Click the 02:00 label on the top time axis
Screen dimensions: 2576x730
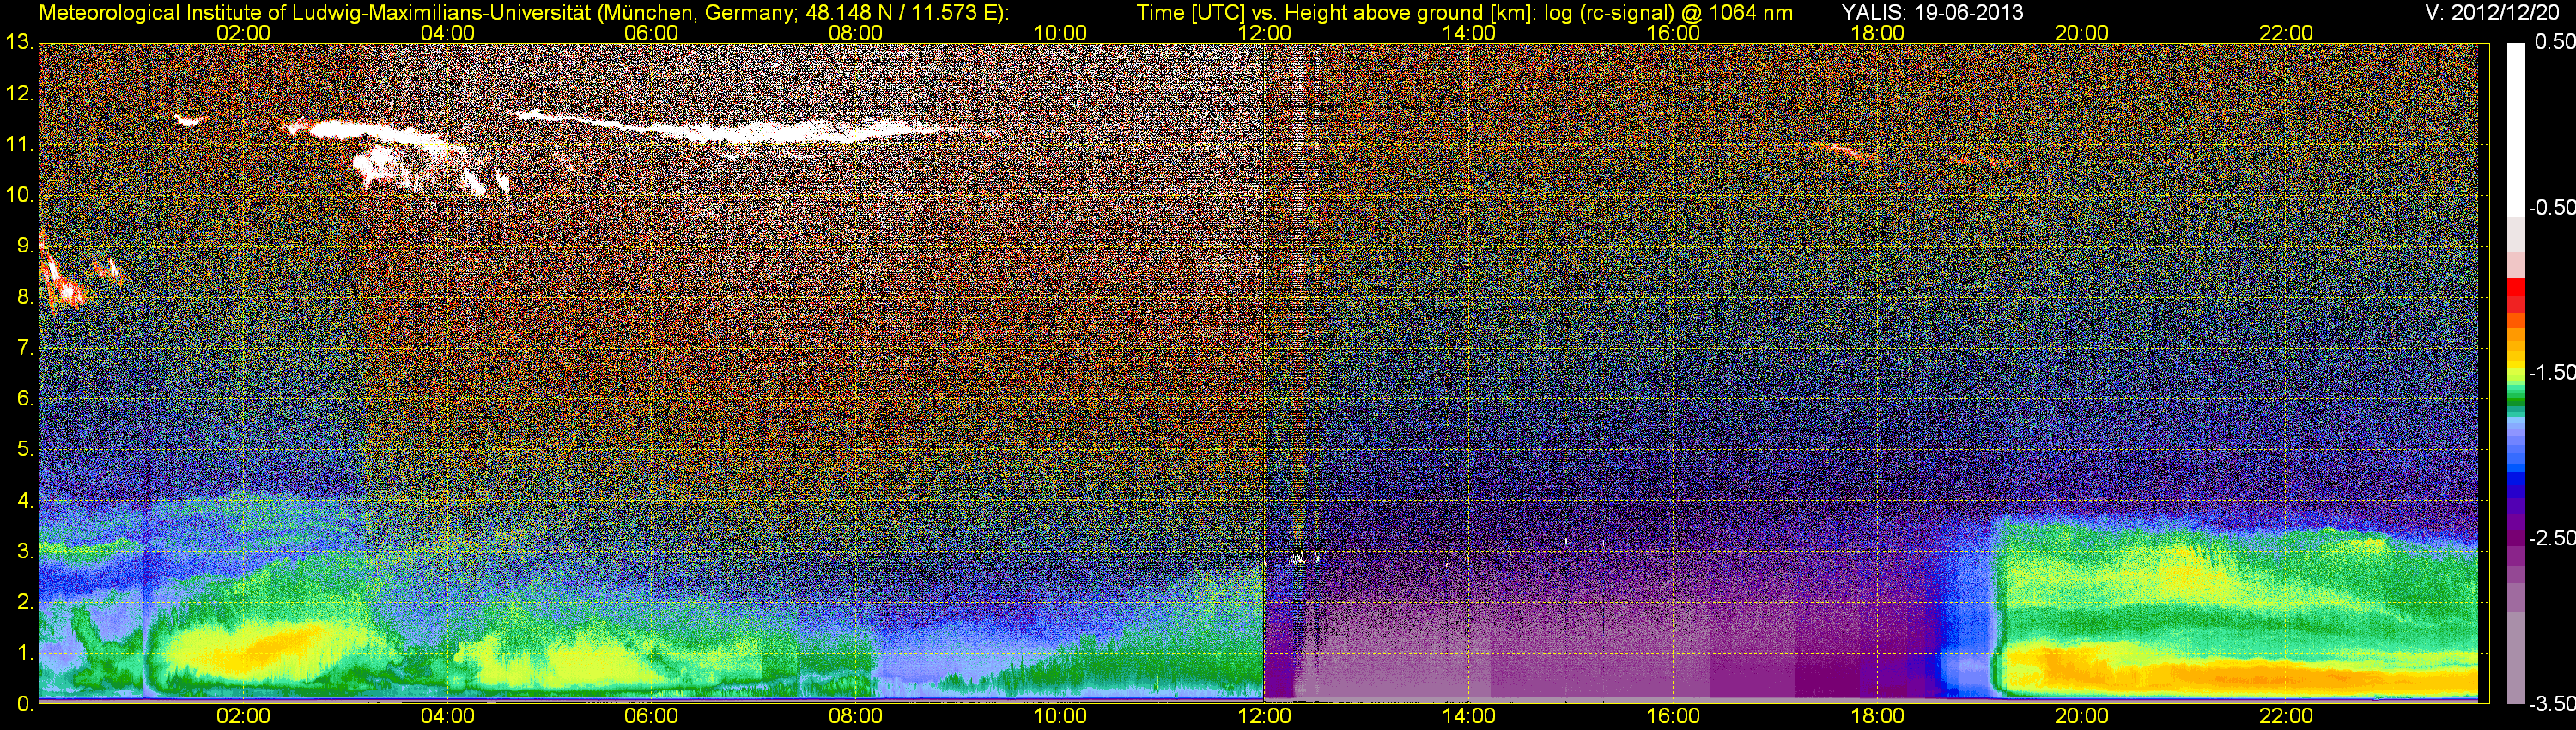[243, 33]
